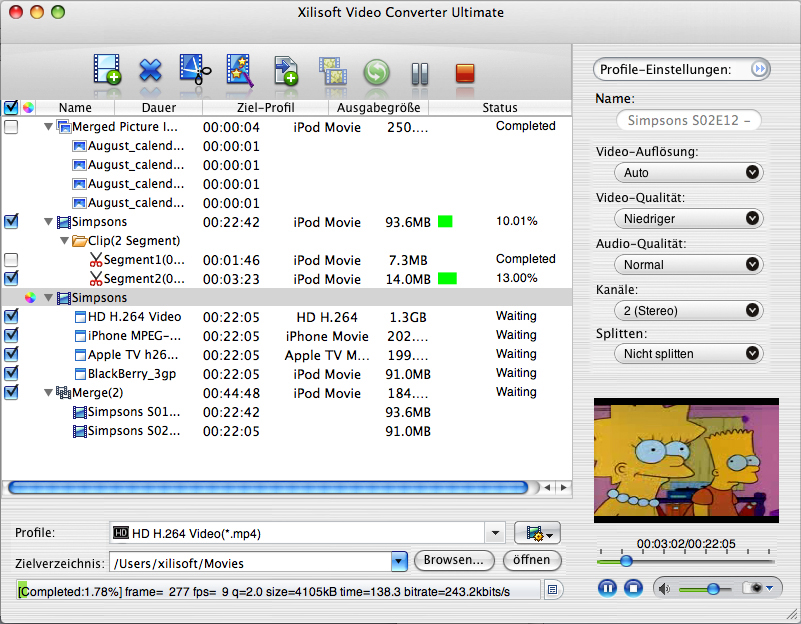
Task: Uncheck the Simpsons 00:22:42 row checkbox
Action: [11, 222]
